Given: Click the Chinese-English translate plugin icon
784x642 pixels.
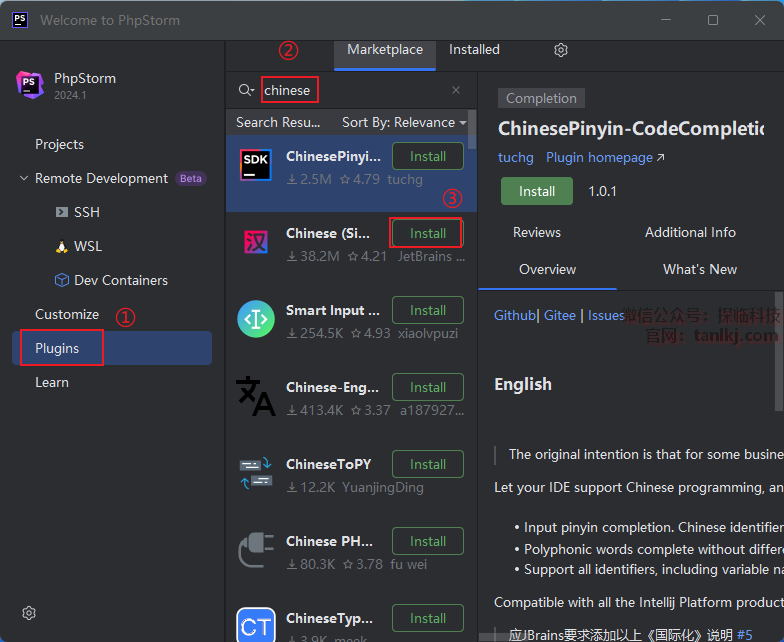Looking at the screenshot, I should pyautogui.click(x=256, y=396).
